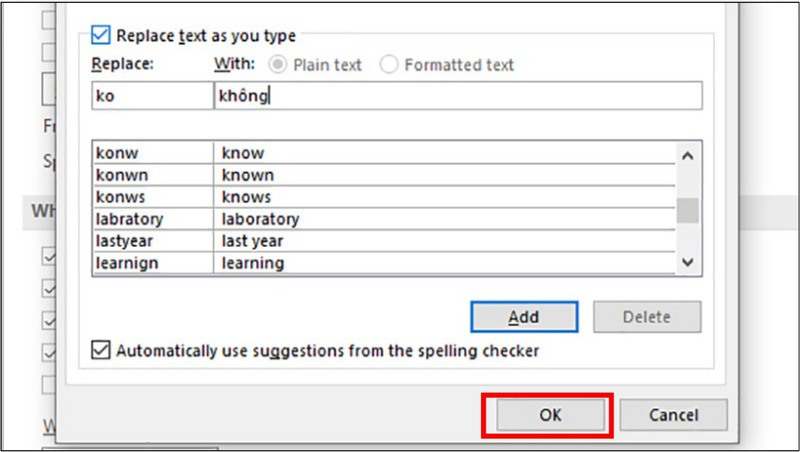Click the Replace input field containing 'ko'

150,96
